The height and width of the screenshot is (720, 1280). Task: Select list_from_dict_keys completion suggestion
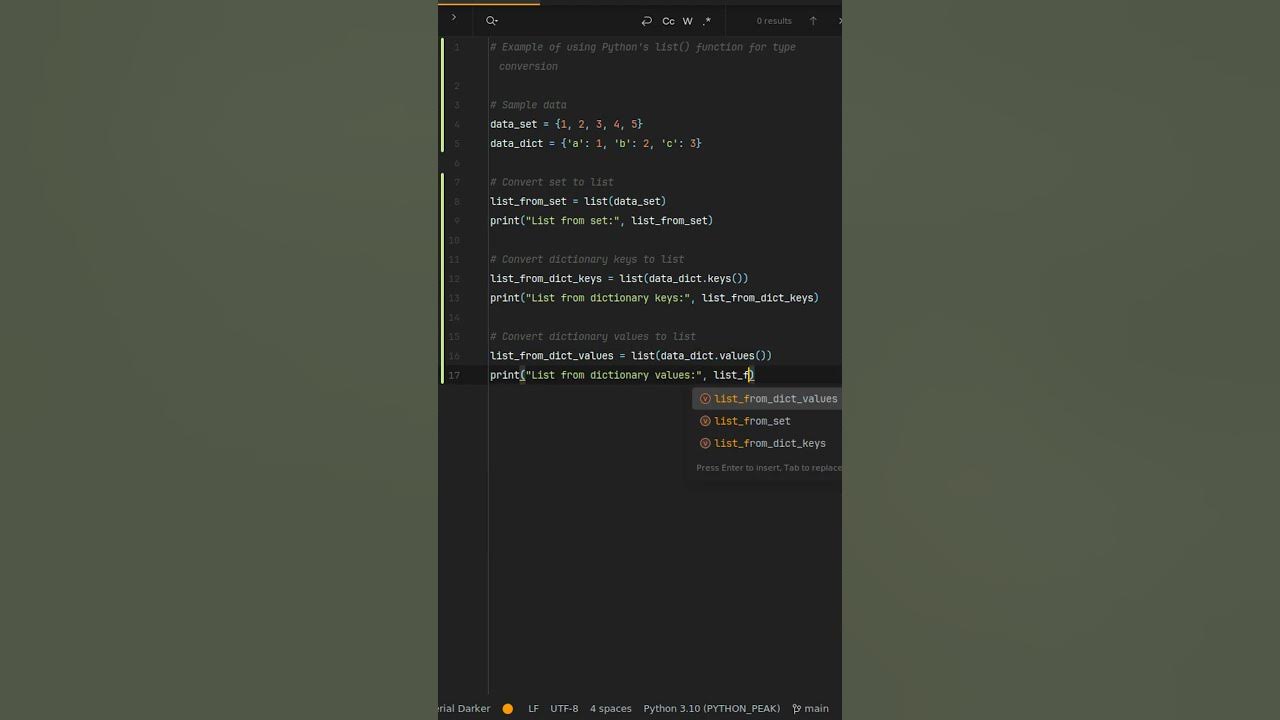pos(767,443)
